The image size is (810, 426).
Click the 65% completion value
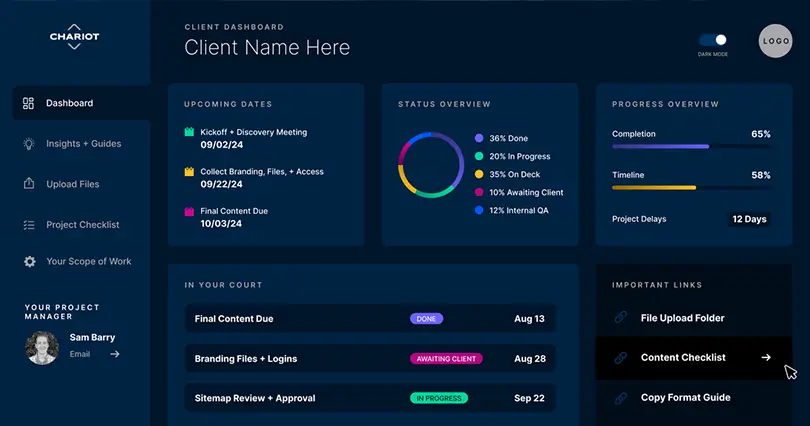760,134
